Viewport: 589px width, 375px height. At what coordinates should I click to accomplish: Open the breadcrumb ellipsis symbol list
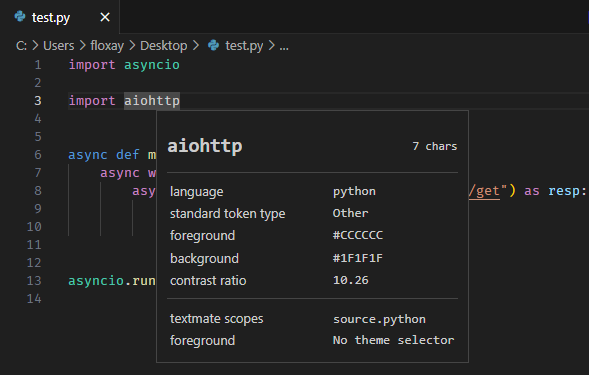coord(284,47)
